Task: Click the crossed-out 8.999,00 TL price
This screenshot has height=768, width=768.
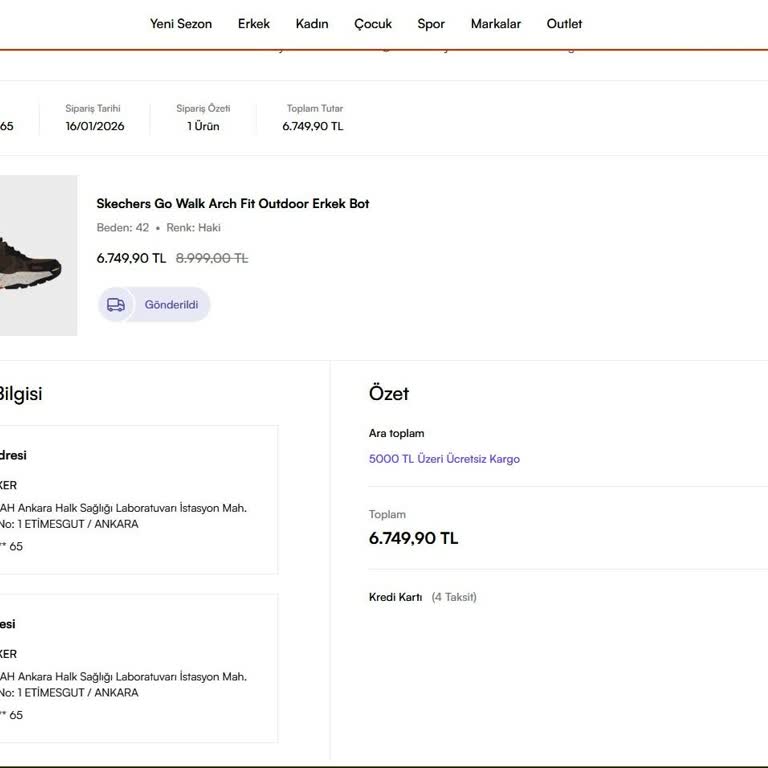Action: tap(212, 258)
